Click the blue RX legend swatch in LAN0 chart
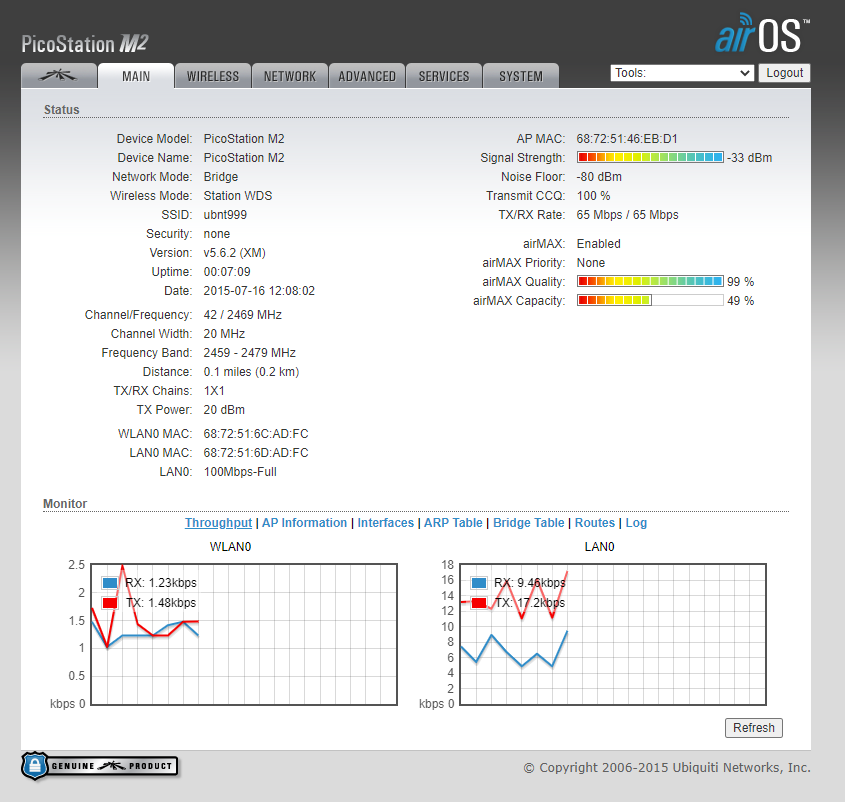The width and height of the screenshot is (845, 802). (x=479, y=583)
